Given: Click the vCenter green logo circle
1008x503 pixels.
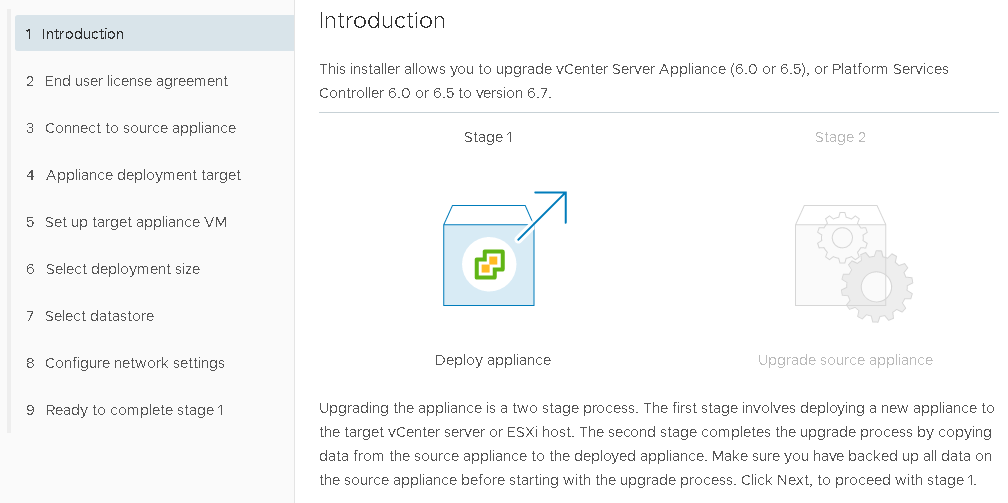Looking at the screenshot, I should click(489, 265).
